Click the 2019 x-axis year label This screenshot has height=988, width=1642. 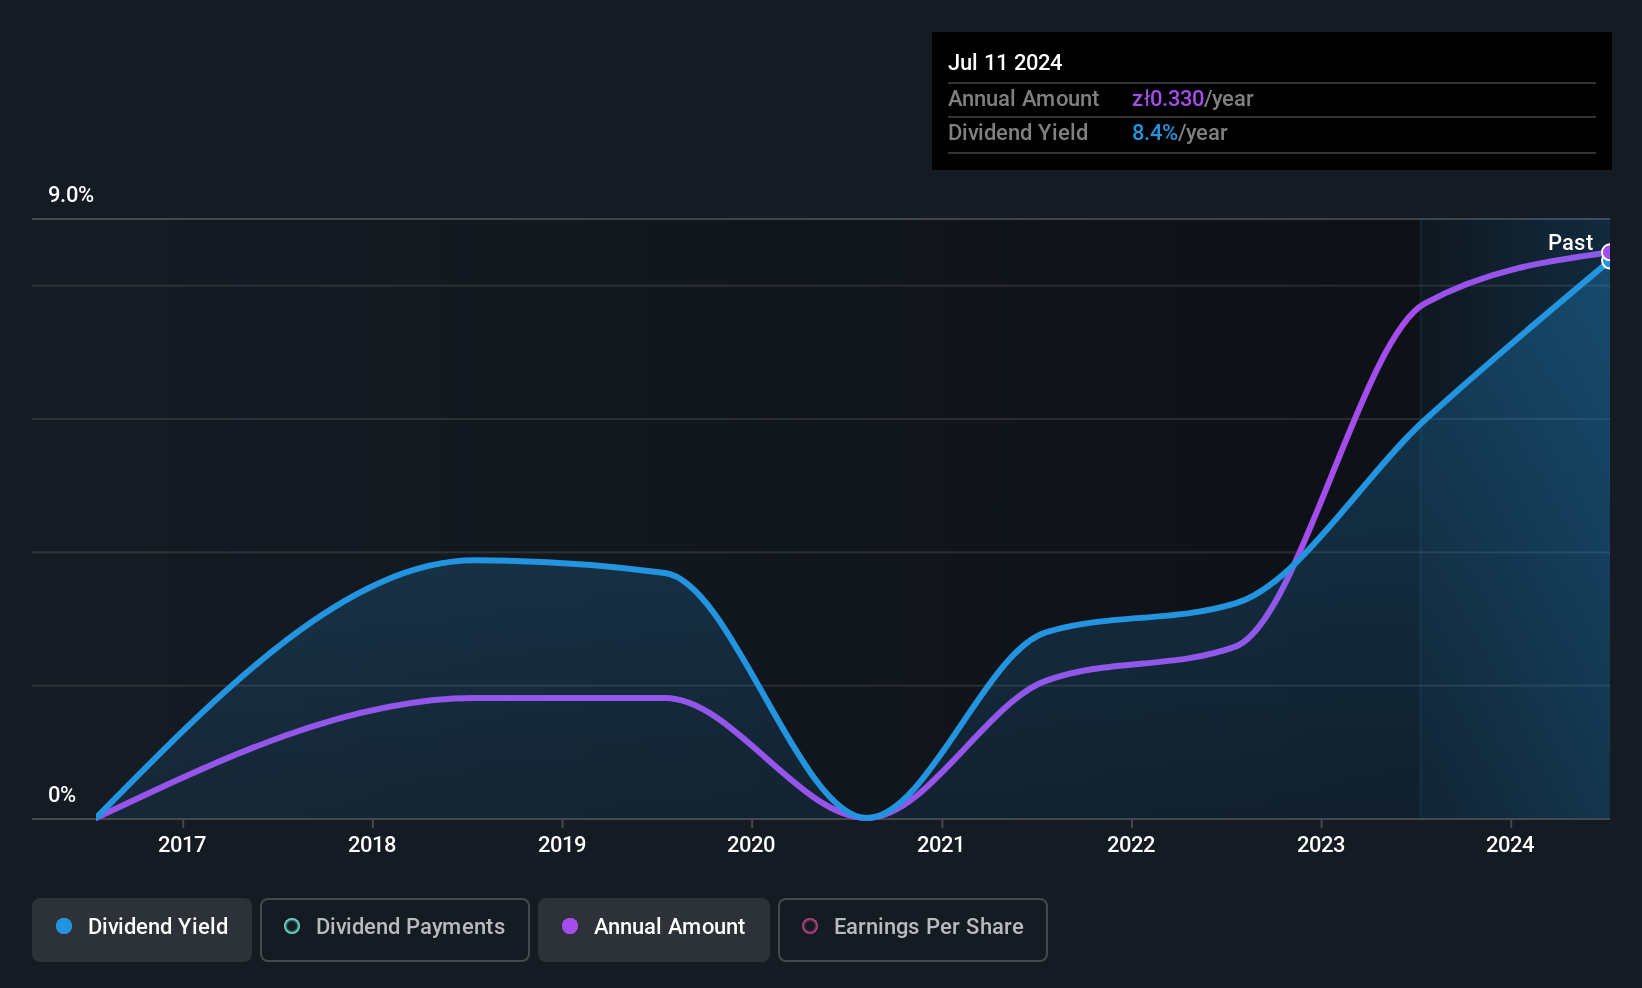(562, 844)
